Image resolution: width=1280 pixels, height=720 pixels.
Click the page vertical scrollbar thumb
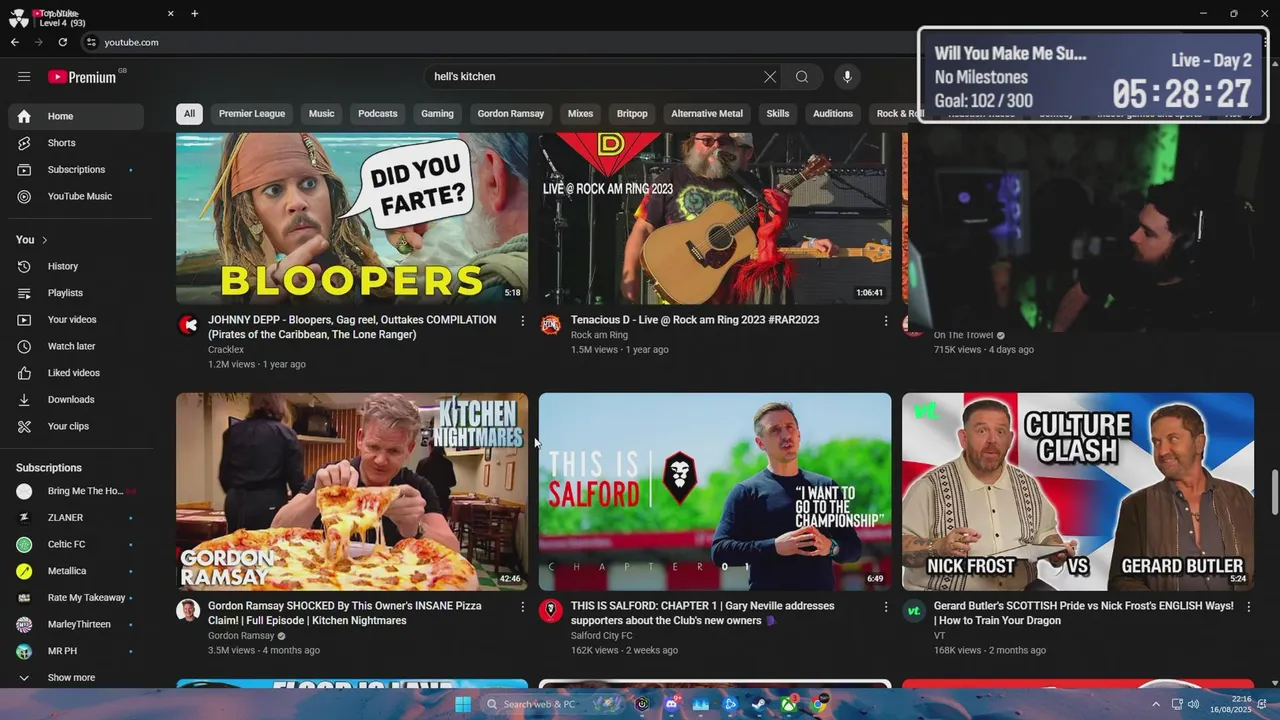pyautogui.click(x=1273, y=493)
